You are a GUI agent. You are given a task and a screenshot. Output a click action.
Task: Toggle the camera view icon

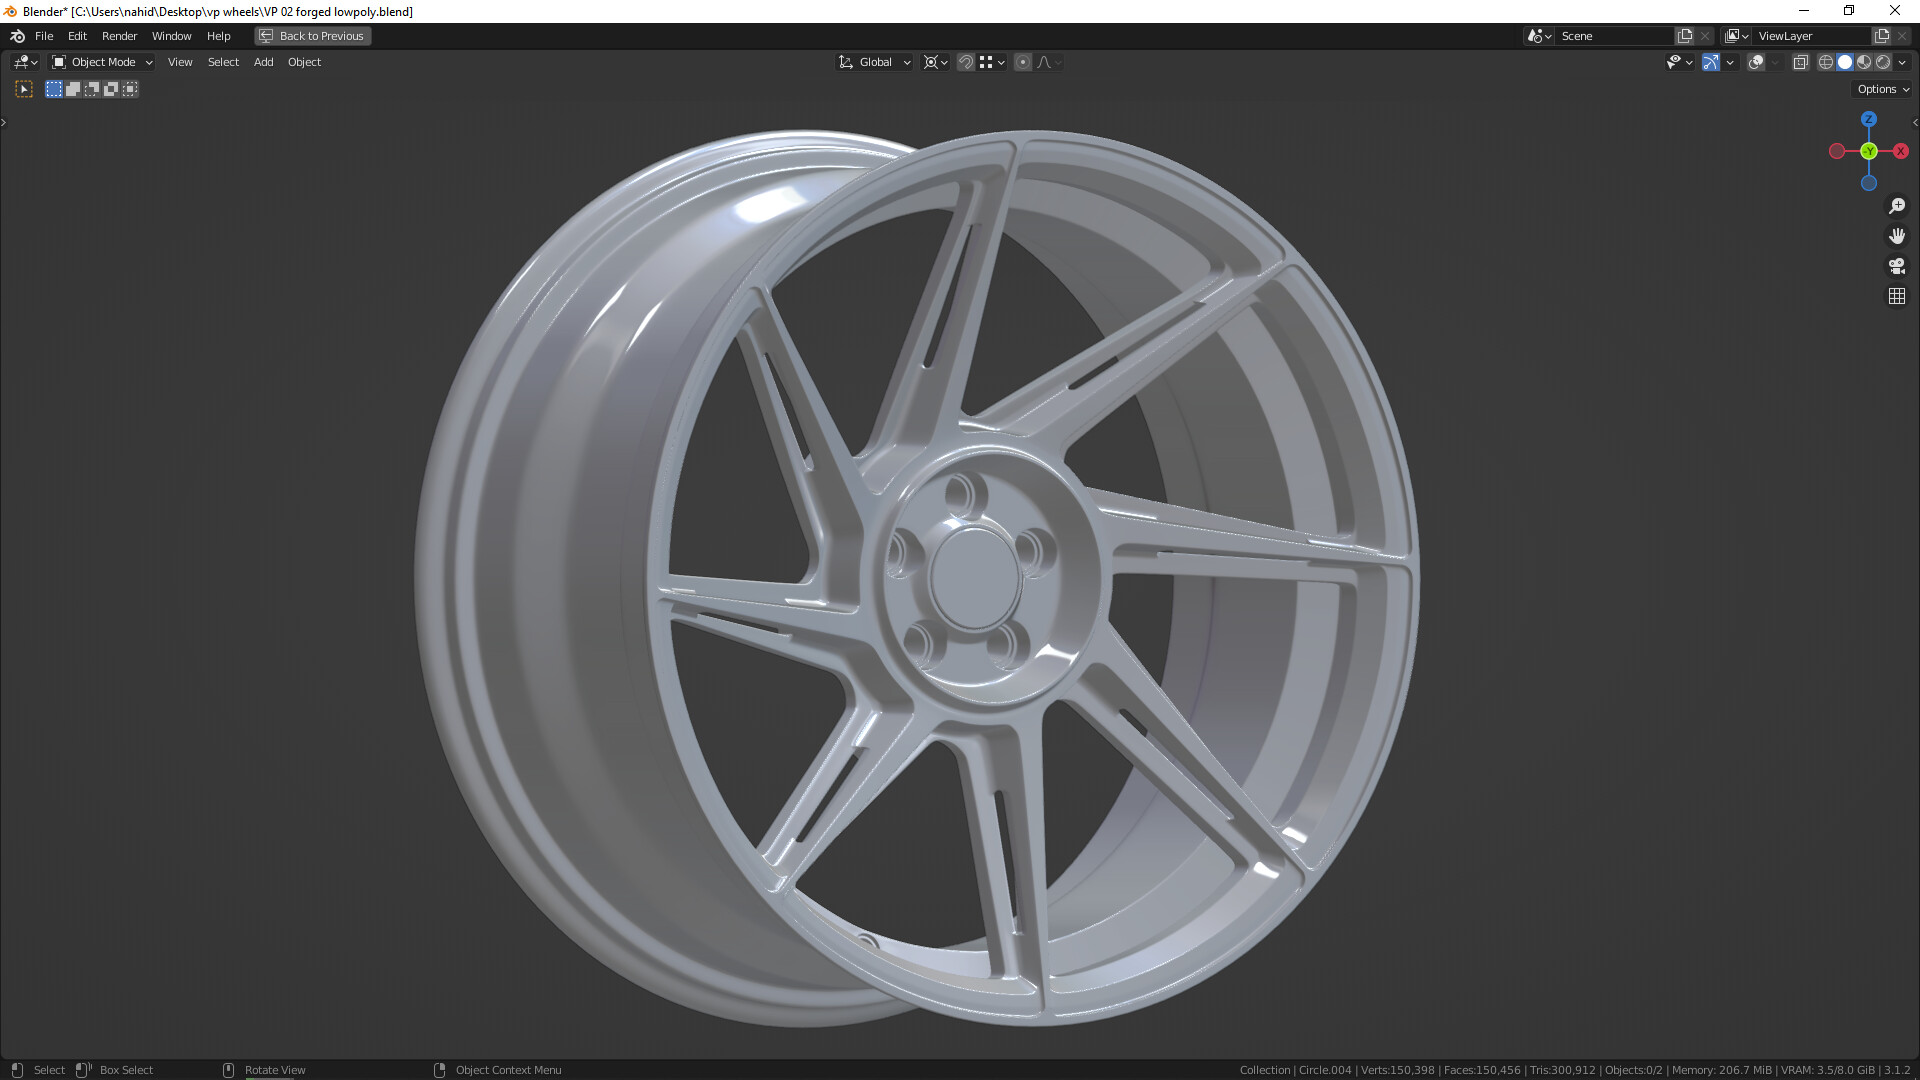pyautogui.click(x=1897, y=266)
